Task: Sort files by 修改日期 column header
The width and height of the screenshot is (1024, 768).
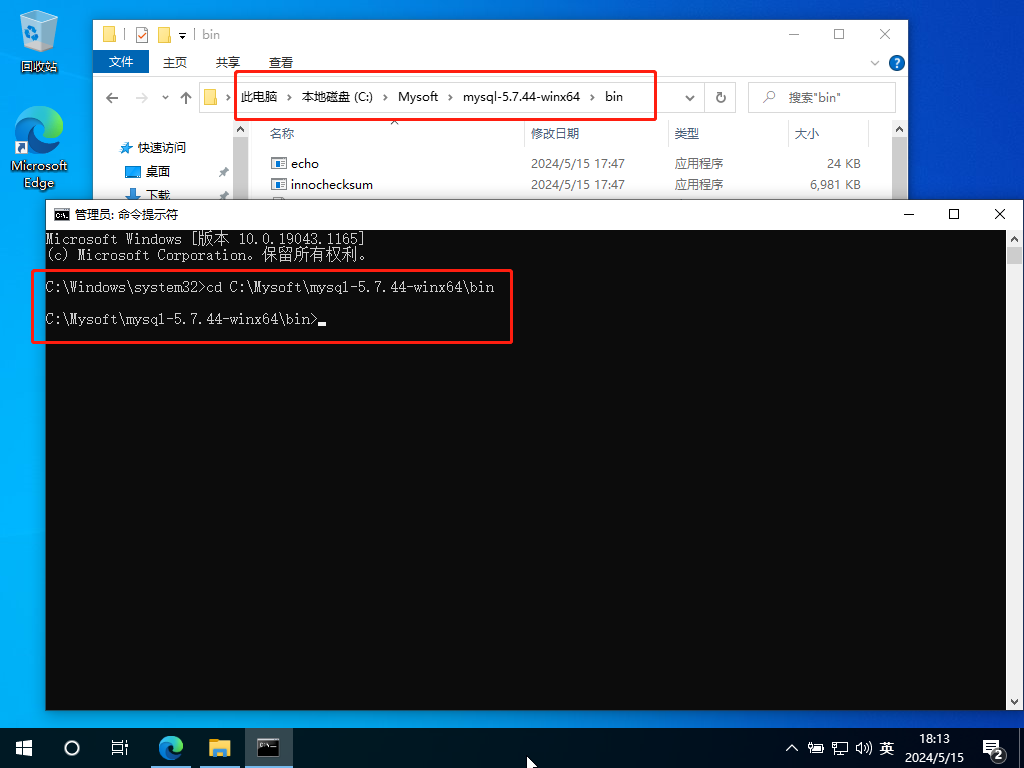Action: 555,133
